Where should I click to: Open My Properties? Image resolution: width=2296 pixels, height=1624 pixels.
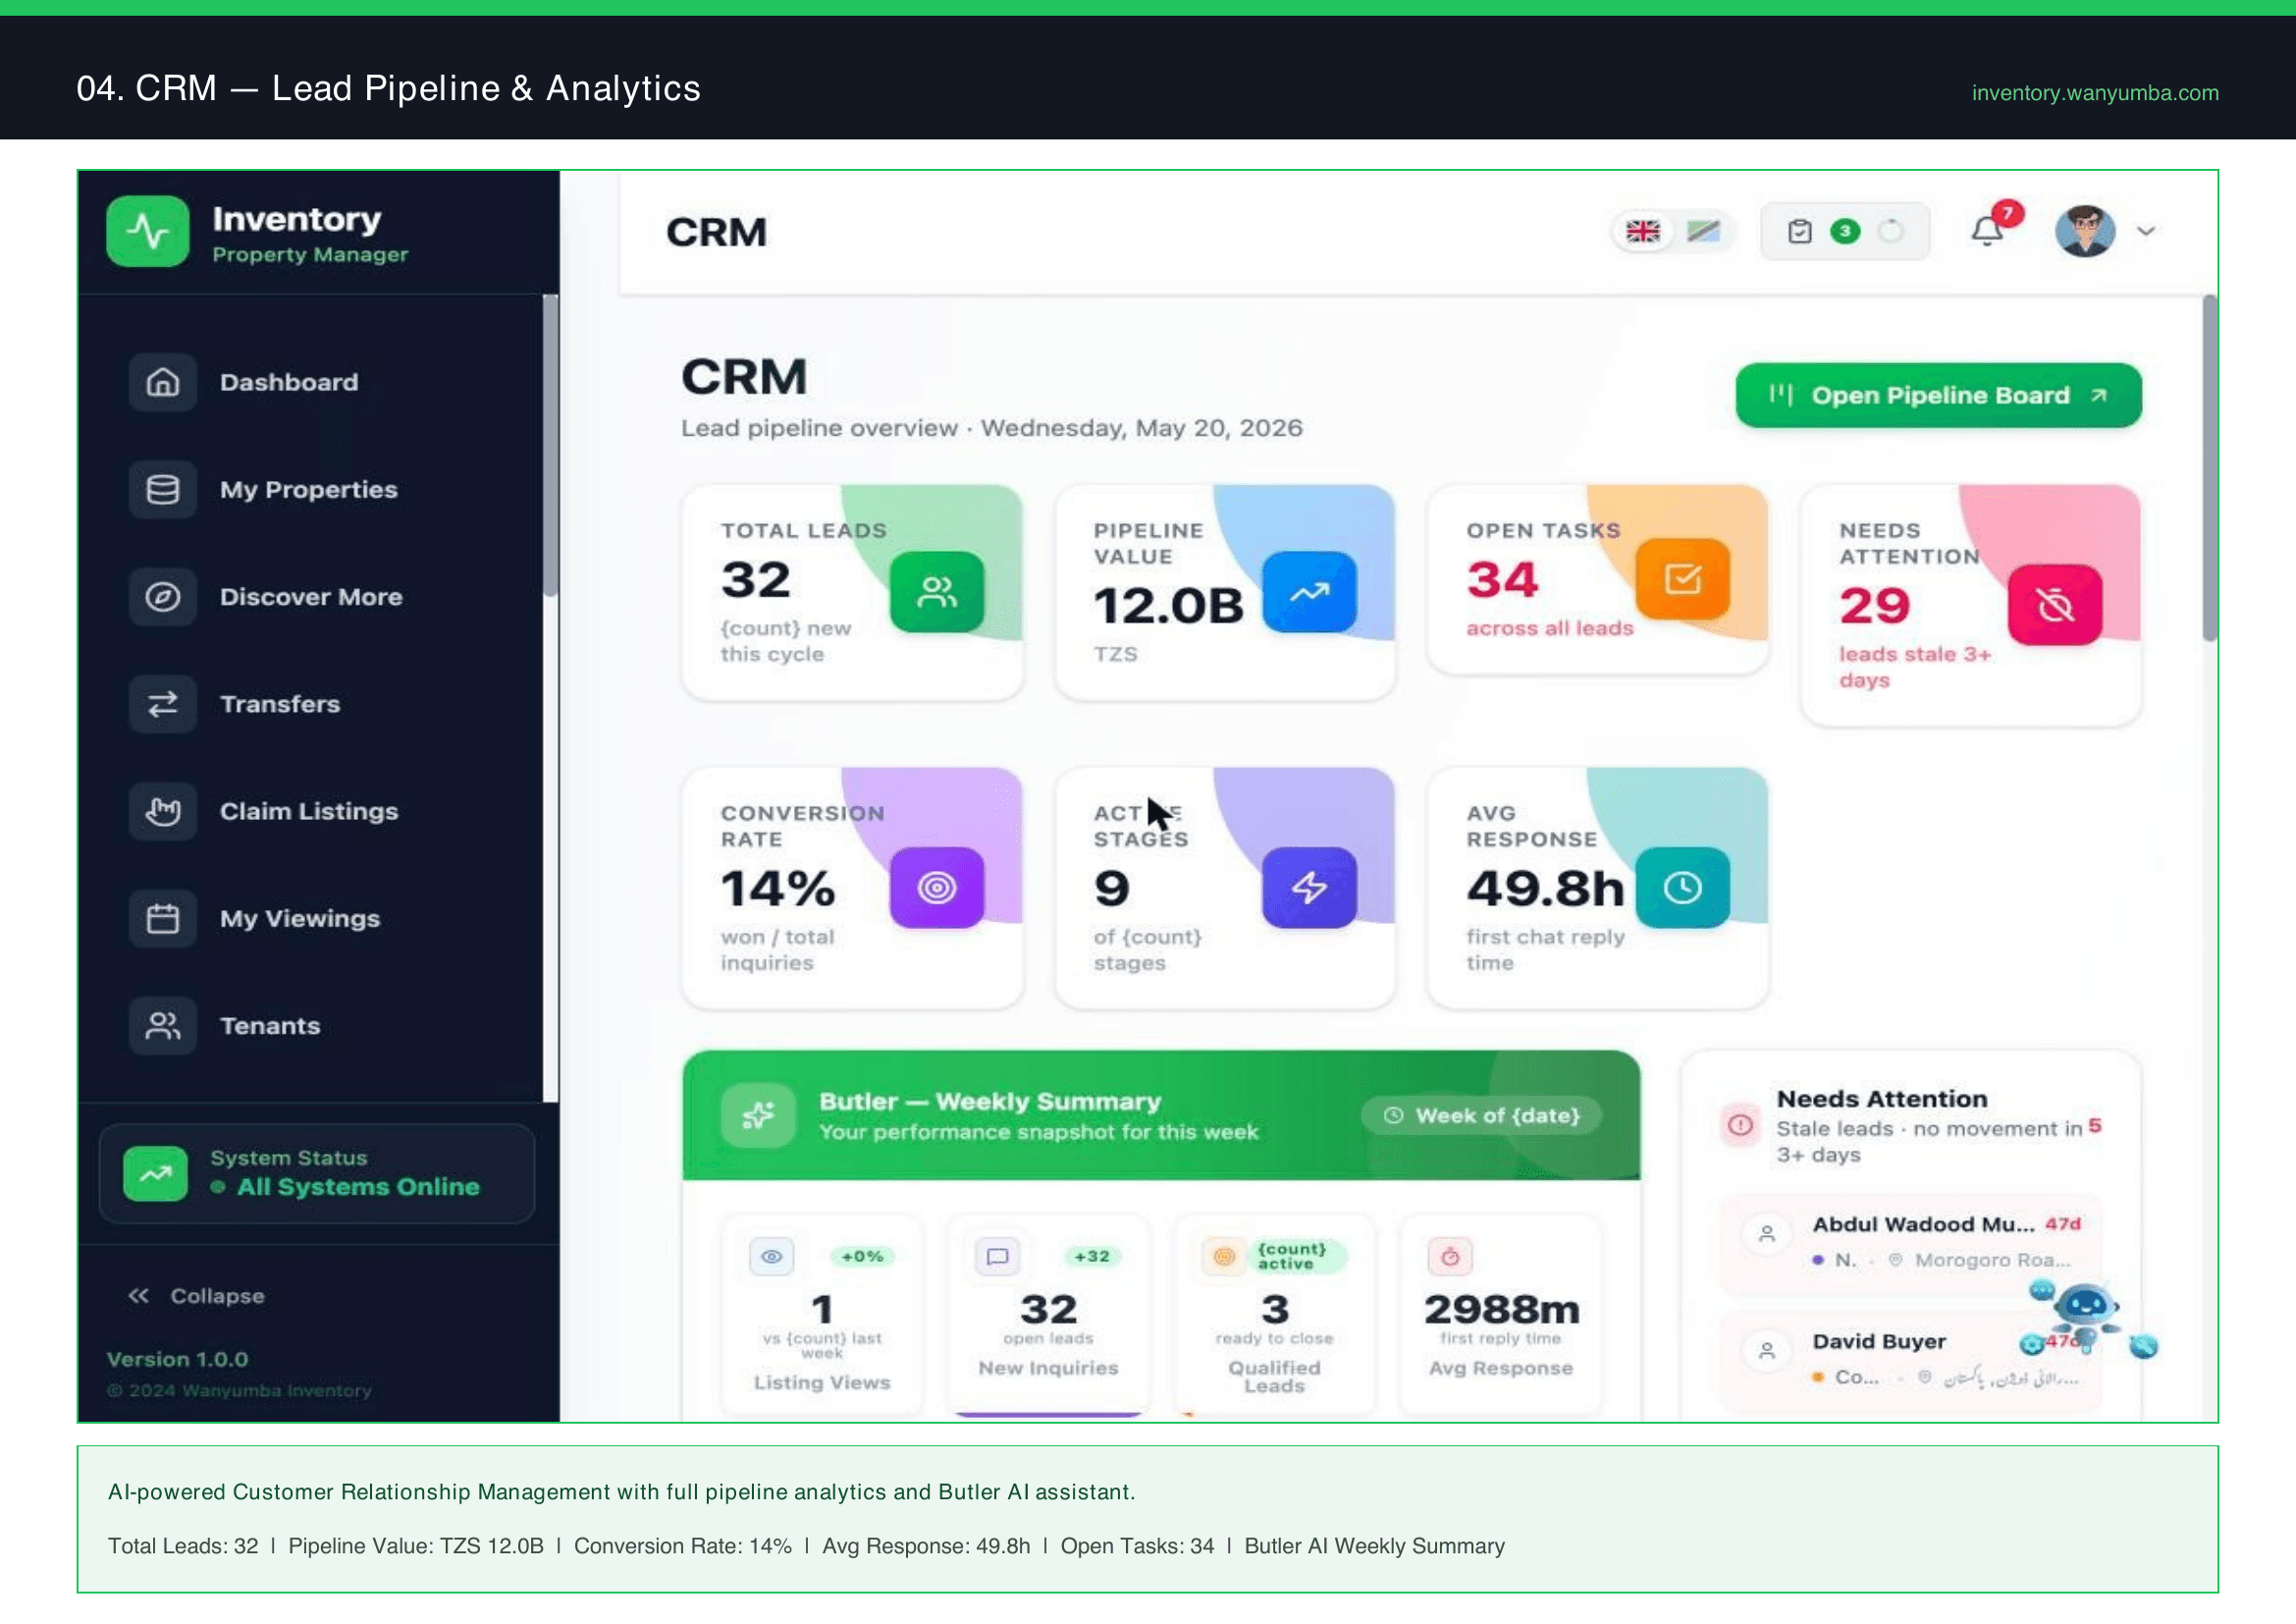[309, 489]
